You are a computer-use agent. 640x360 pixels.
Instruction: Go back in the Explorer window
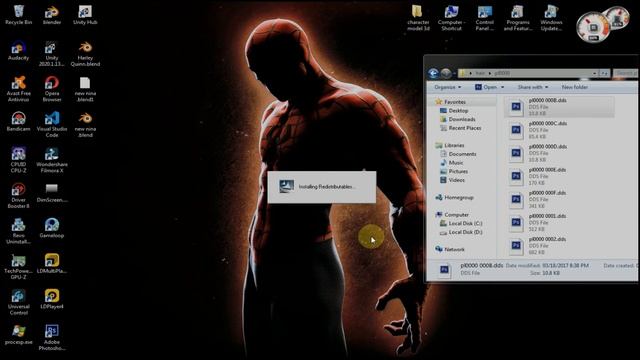[433, 73]
